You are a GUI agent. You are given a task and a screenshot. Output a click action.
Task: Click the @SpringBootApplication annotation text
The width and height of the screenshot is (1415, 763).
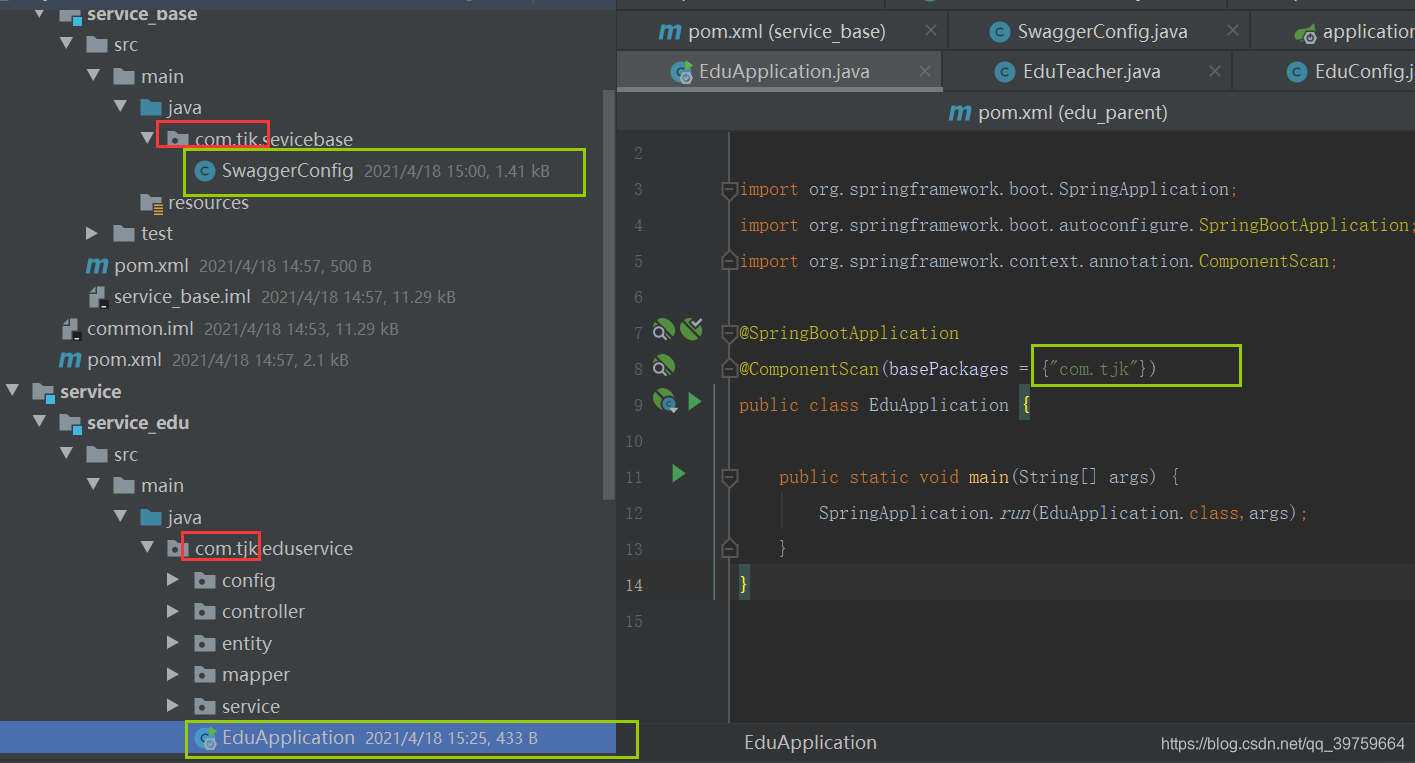coord(849,333)
